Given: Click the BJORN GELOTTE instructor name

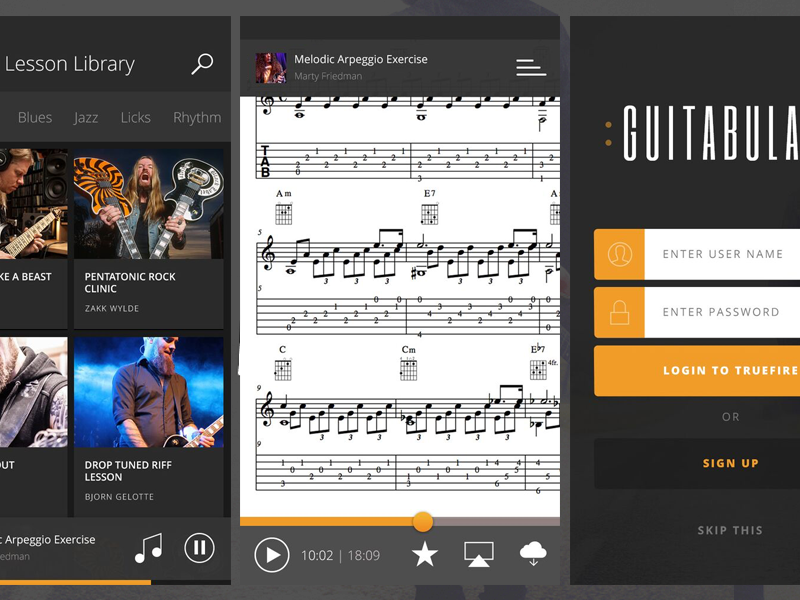Looking at the screenshot, I should pos(119,496).
